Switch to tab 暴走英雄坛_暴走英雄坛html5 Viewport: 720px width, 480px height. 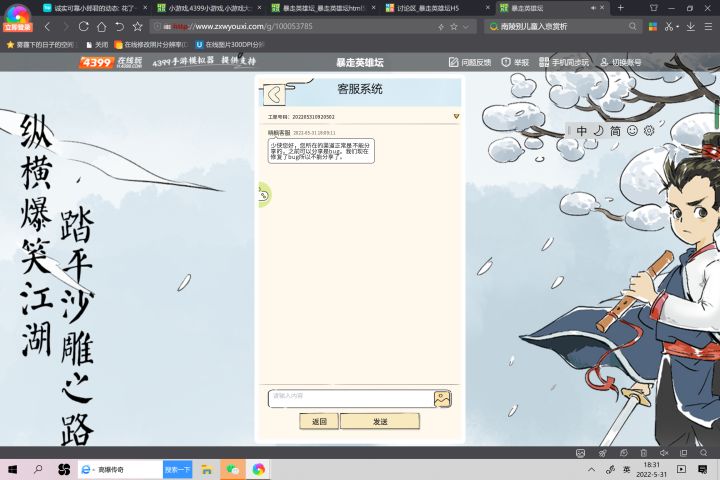pyautogui.click(x=324, y=8)
